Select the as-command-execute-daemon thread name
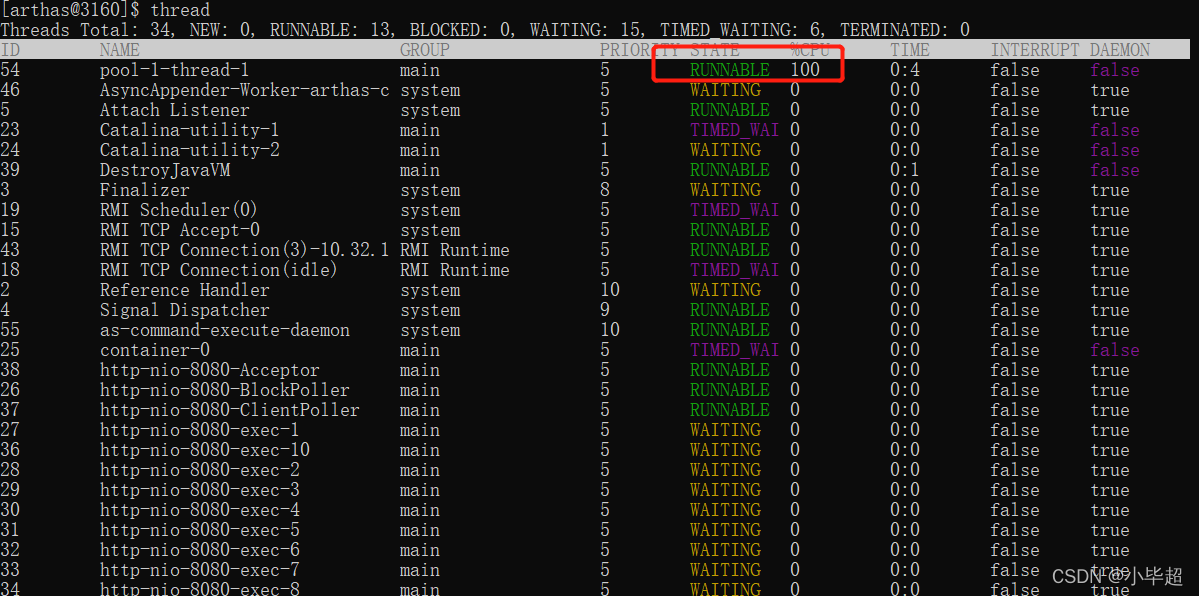Image resolution: width=1199 pixels, height=596 pixels. coord(225,331)
